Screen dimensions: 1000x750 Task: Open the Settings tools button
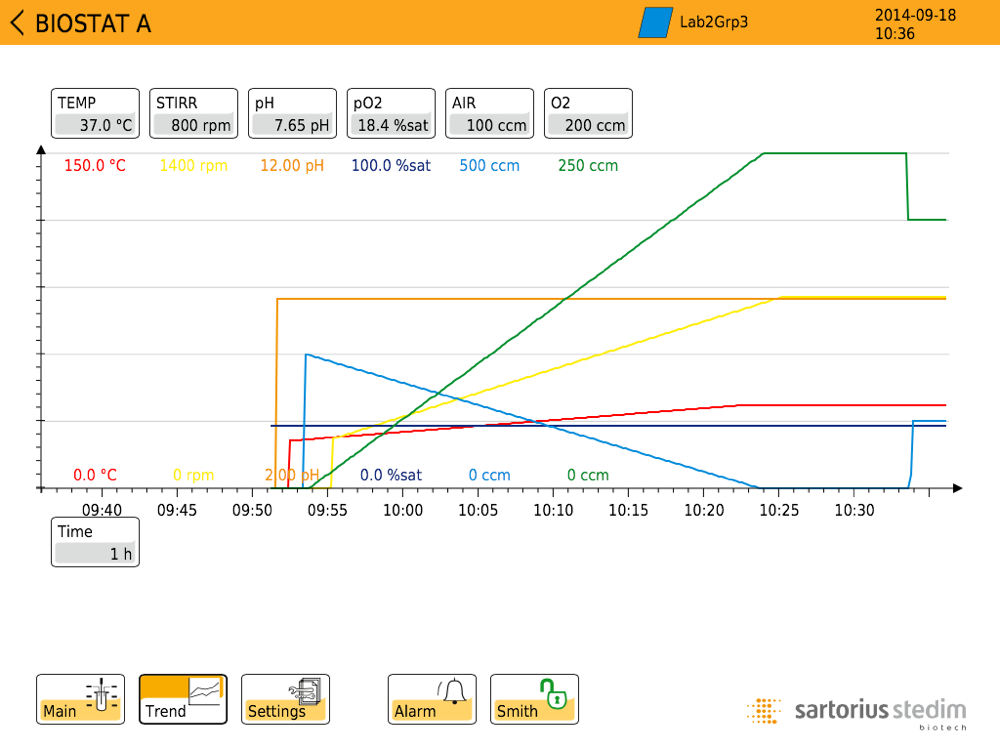[x=285, y=699]
